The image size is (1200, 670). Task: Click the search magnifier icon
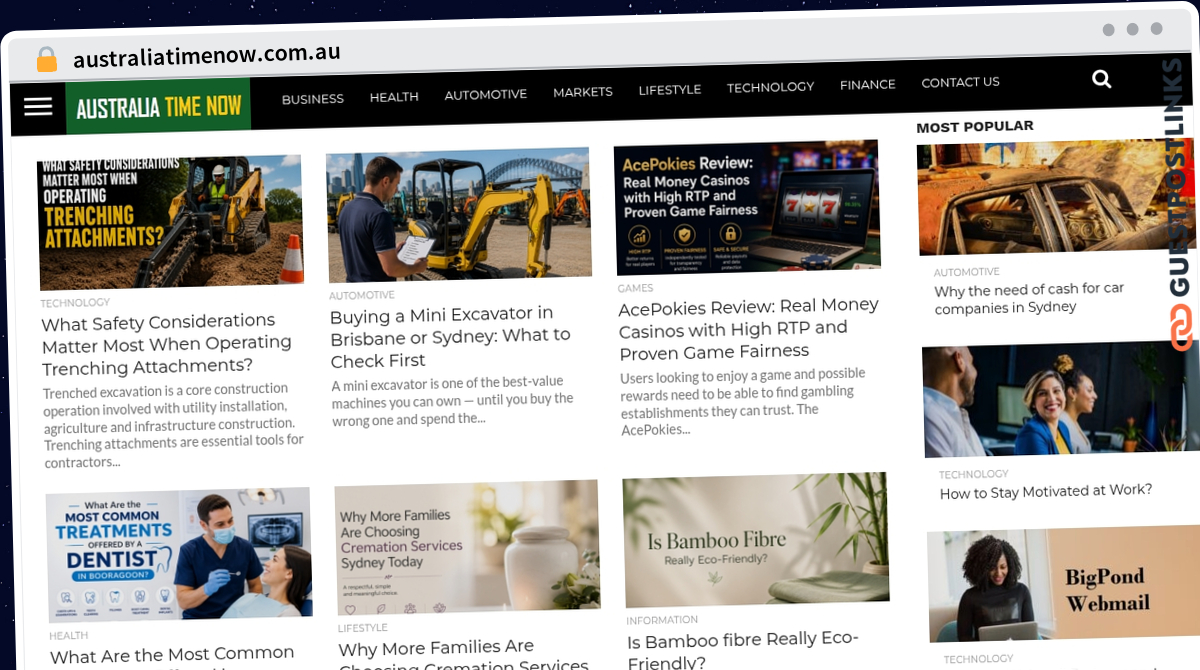pos(1102,79)
